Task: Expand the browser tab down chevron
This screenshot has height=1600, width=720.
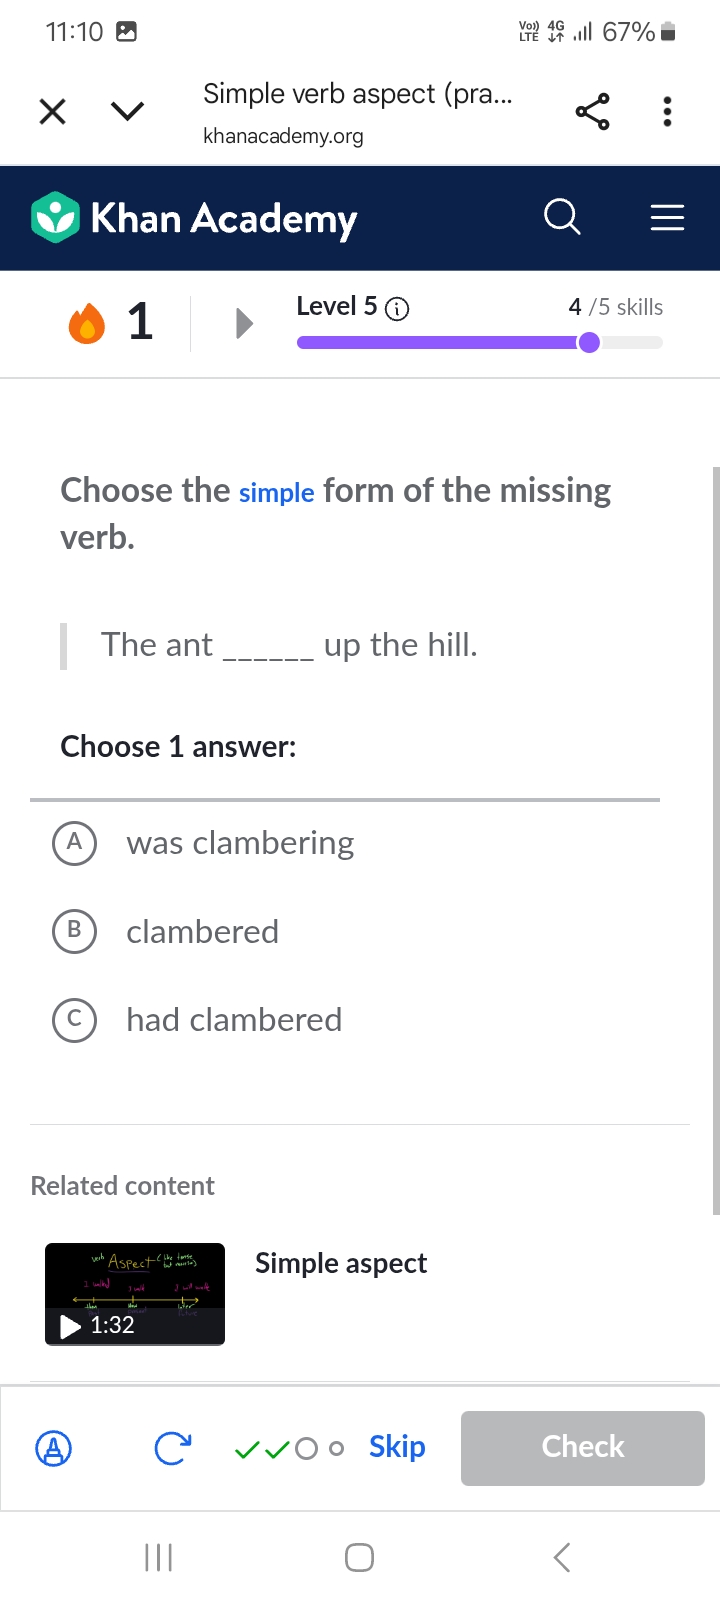Action: (127, 111)
